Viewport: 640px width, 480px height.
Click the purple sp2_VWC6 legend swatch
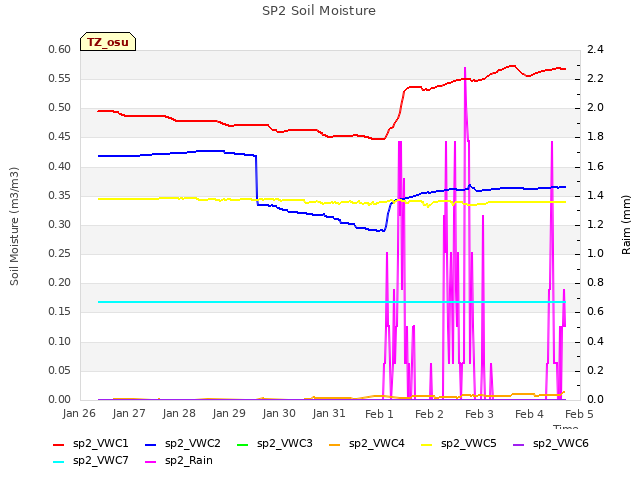[x=519, y=444]
